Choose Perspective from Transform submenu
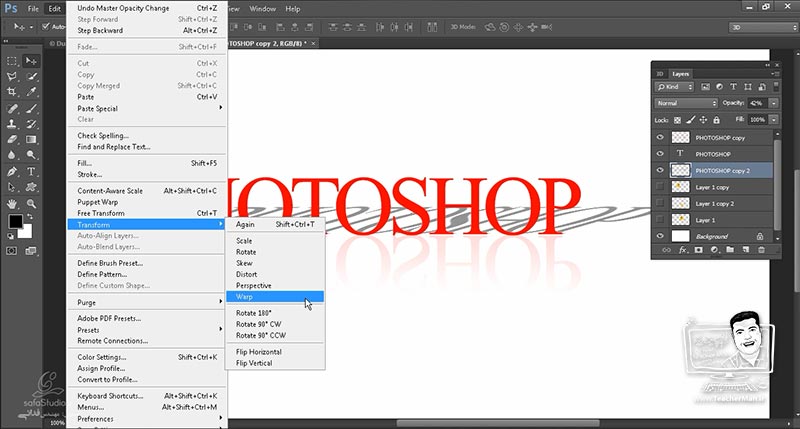 click(275, 285)
